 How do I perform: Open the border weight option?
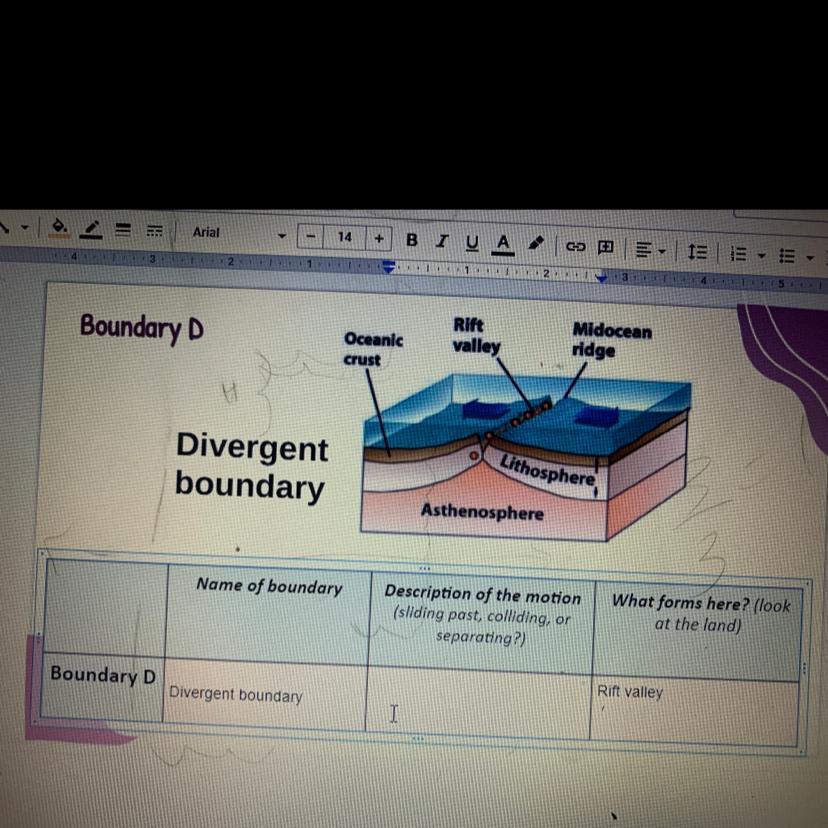click(x=123, y=230)
